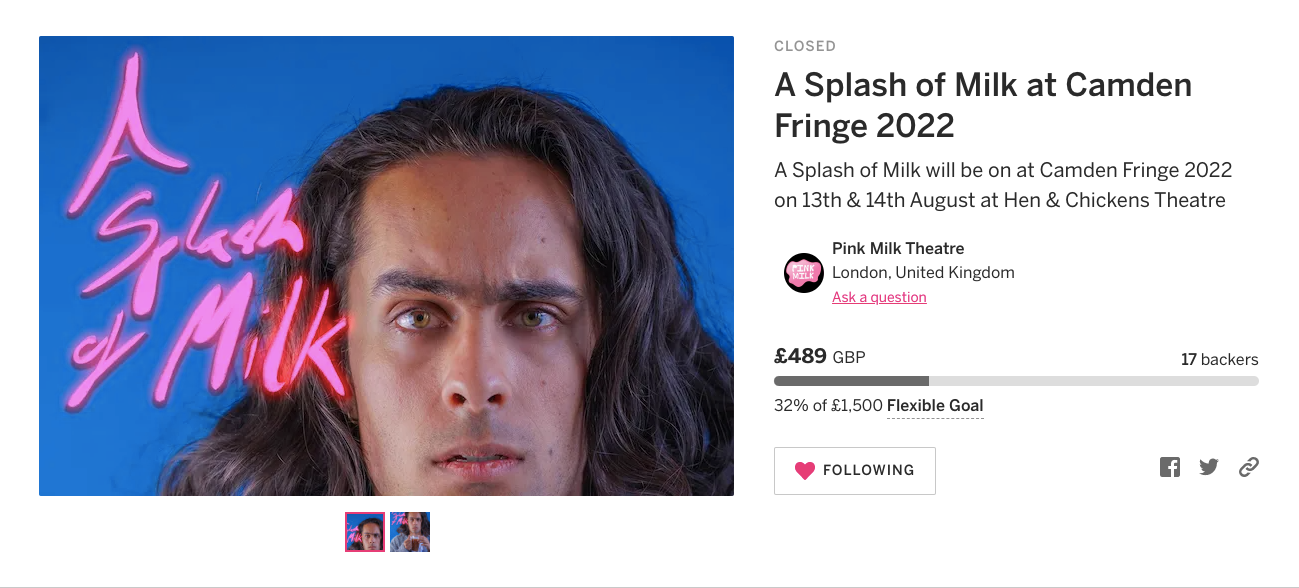This screenshot has width=1299, height=588.
Task: Open Pink Milk Theatre organizer name
Action: point(898,248)
